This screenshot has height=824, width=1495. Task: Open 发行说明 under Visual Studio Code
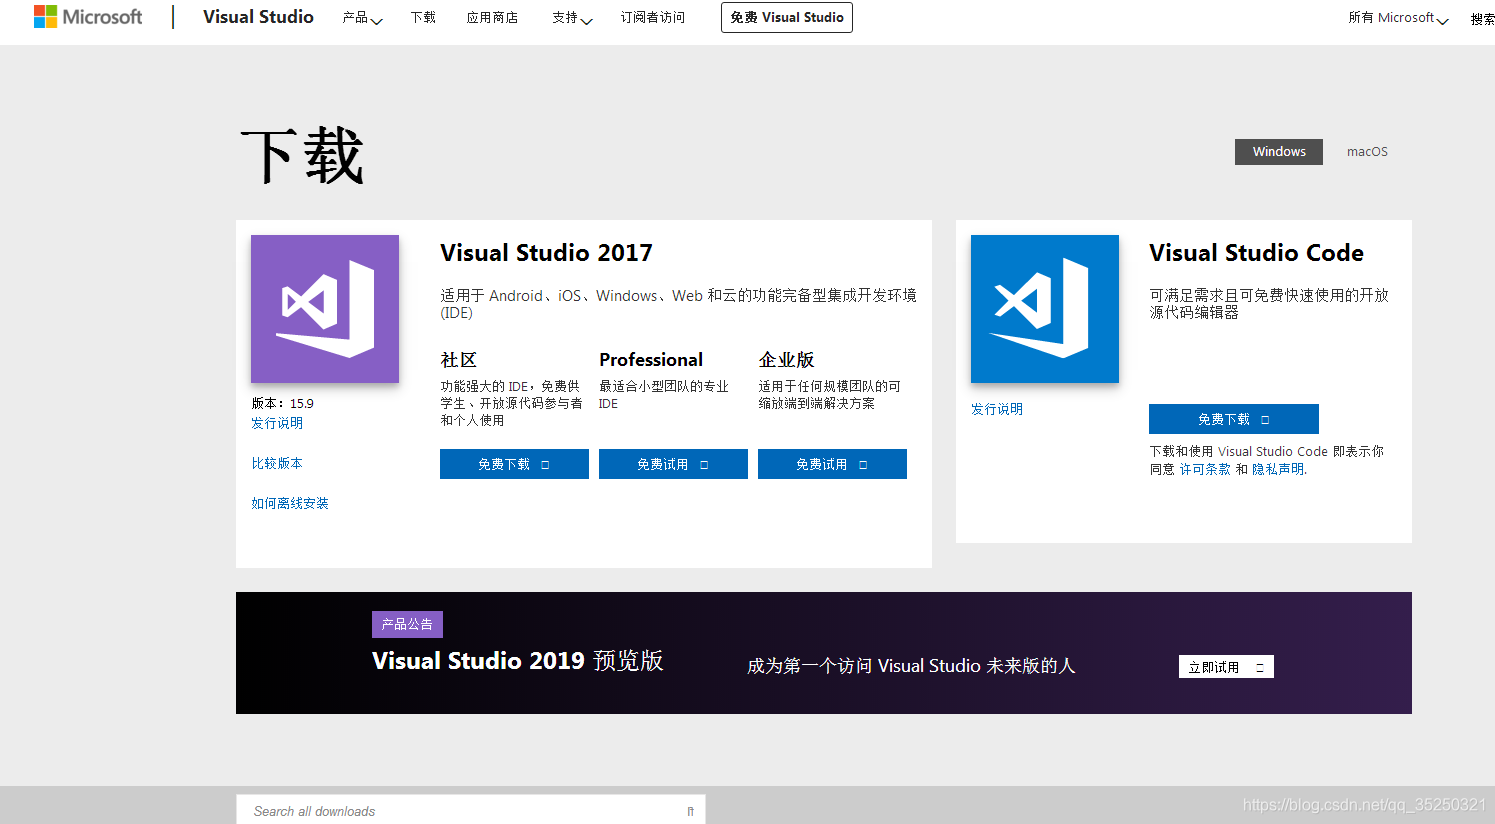pyautogui.click(x=997, y=409)
